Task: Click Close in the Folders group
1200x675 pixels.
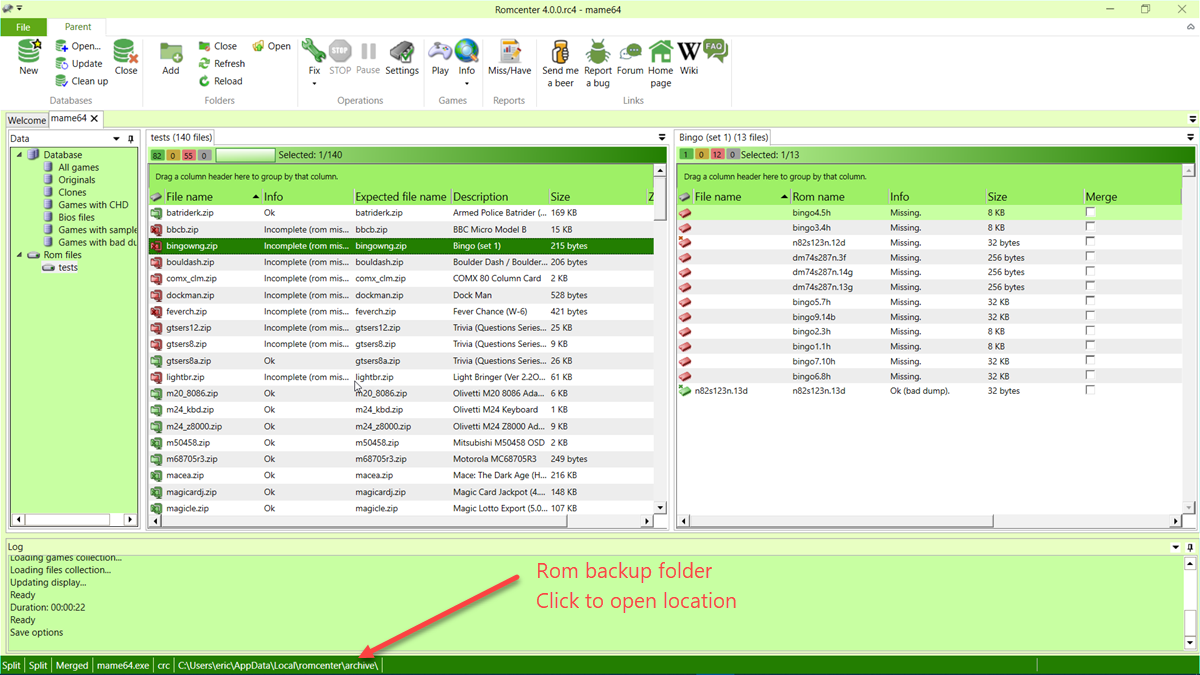Action: (x=218, y=46)
